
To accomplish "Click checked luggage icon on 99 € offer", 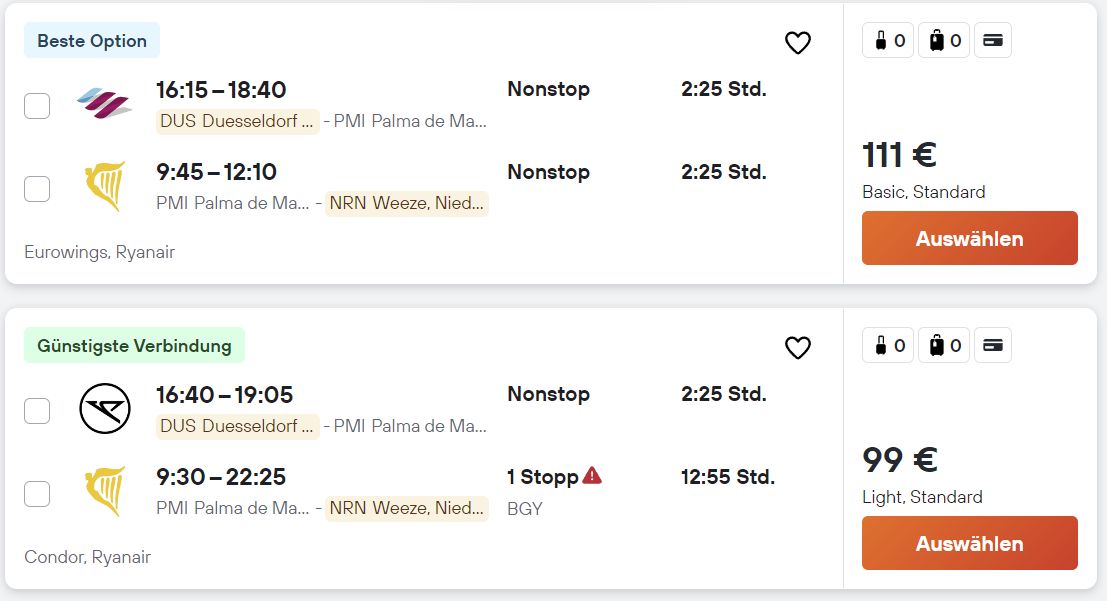I will 945,345.
